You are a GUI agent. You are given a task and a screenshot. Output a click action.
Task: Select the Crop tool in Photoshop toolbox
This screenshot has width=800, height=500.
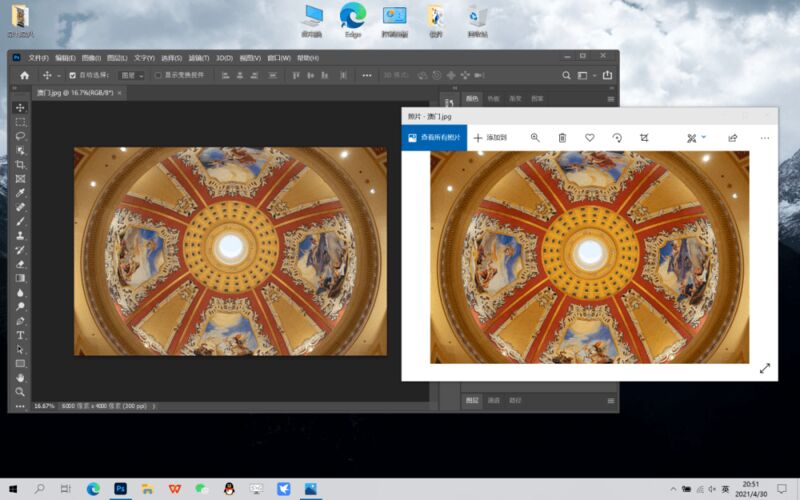pyautogui.click(x=20, y=165)
